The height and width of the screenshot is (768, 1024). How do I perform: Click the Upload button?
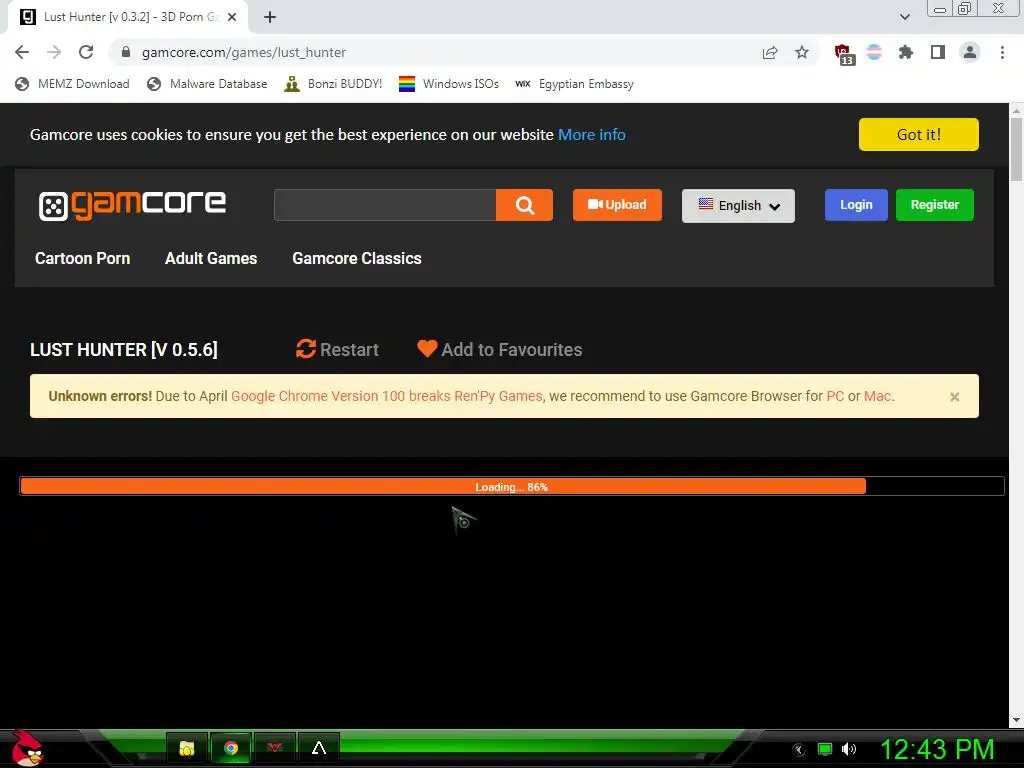pyautogui.click(x=617, y=205)
